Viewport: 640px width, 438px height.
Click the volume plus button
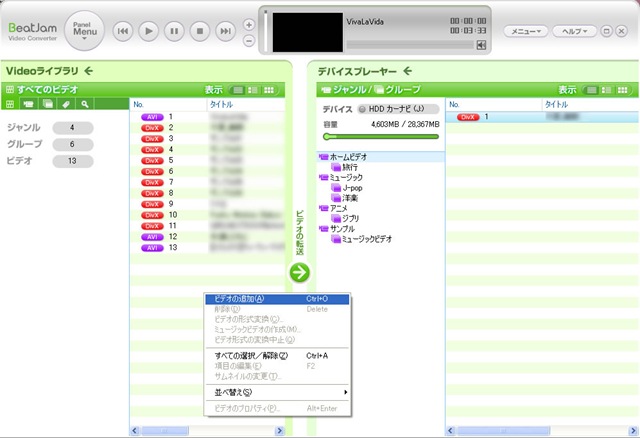[249, 25]
